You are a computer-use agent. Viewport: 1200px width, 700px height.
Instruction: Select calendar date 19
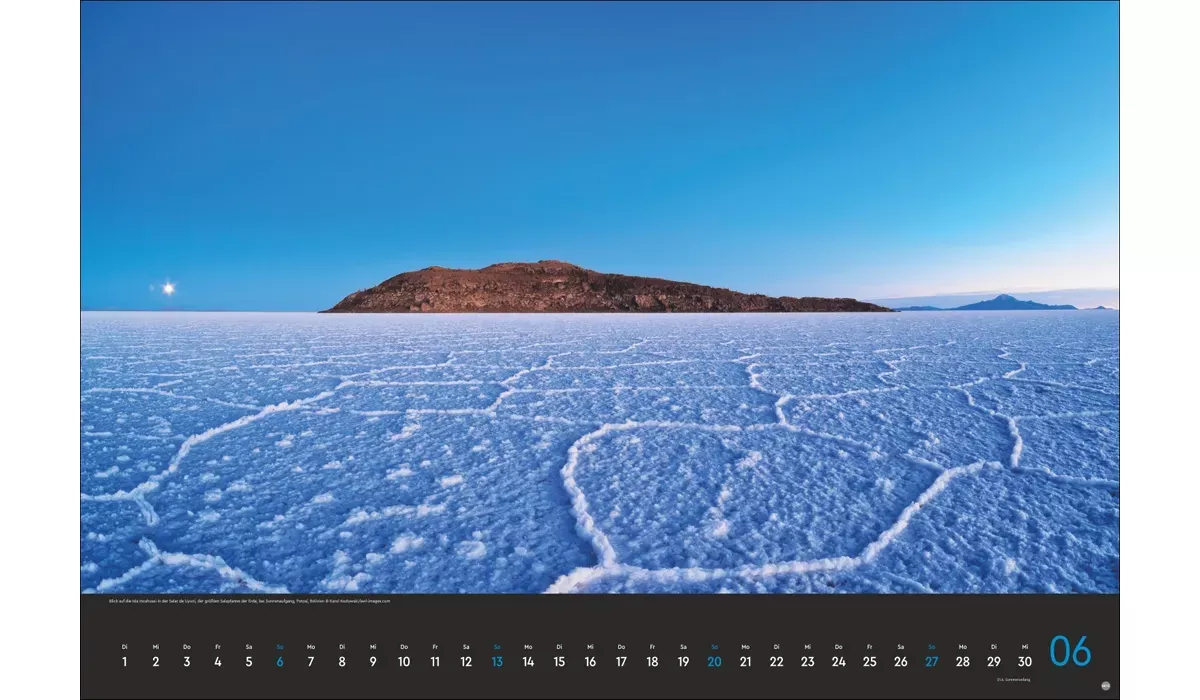[x=683, y=662]
